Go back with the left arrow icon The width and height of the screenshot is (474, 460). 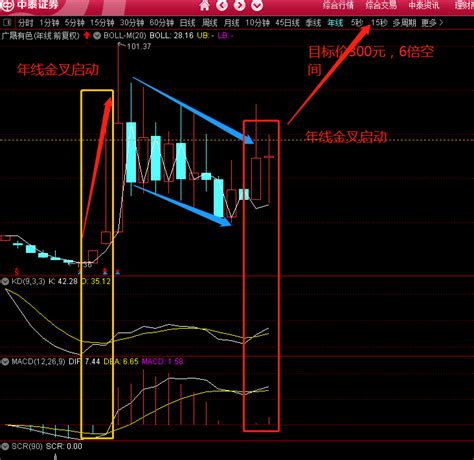point(222,5)
